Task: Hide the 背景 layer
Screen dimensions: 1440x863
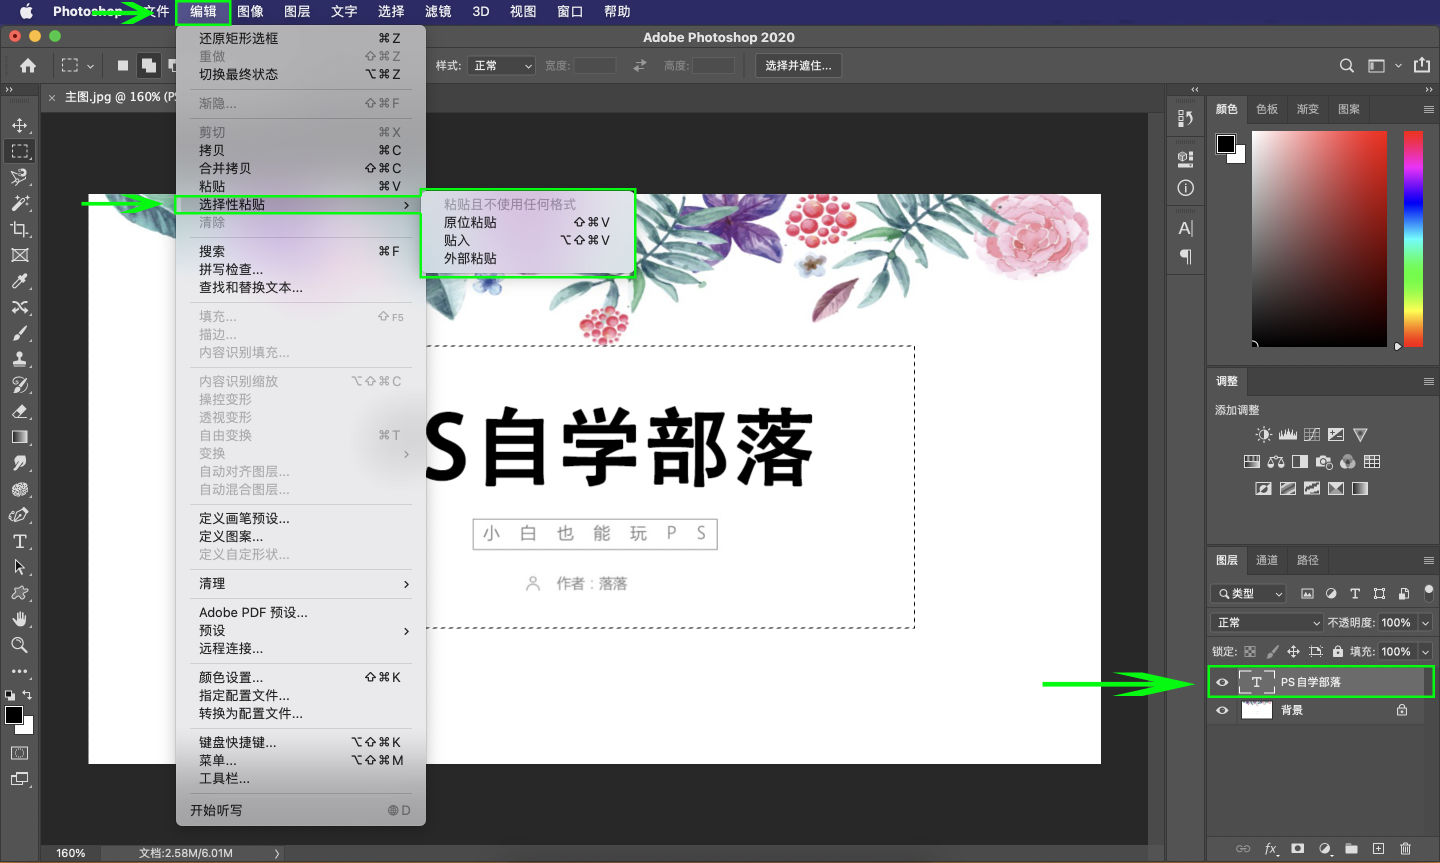Action: (1222, 710)
